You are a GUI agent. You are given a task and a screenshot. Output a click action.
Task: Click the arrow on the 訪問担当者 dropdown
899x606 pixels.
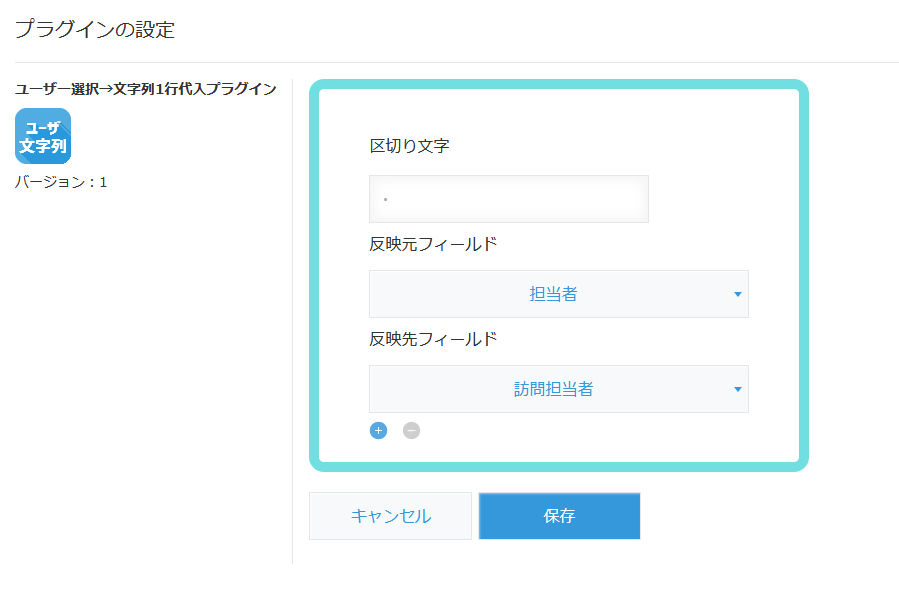737,389
